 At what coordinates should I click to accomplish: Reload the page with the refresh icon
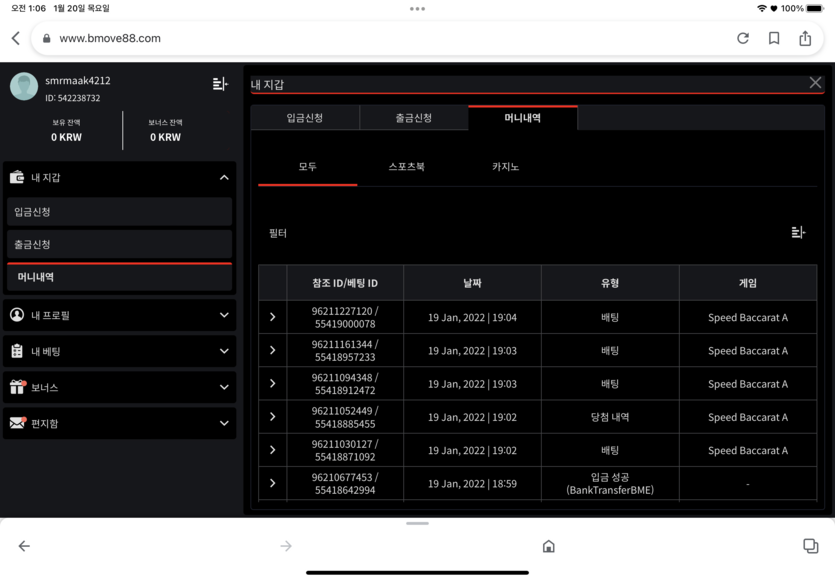[743, 38]
